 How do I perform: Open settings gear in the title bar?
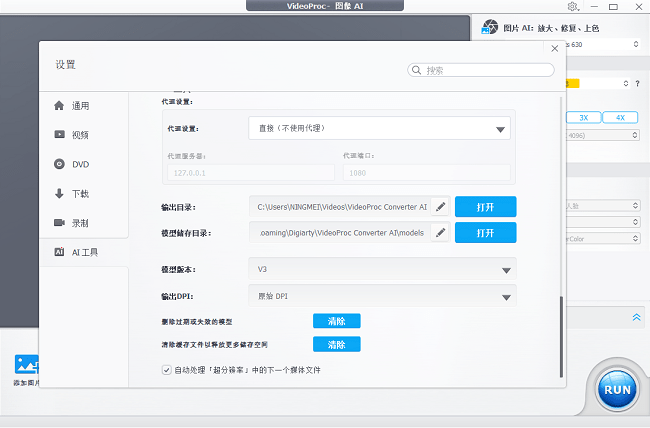pos(572,7)
